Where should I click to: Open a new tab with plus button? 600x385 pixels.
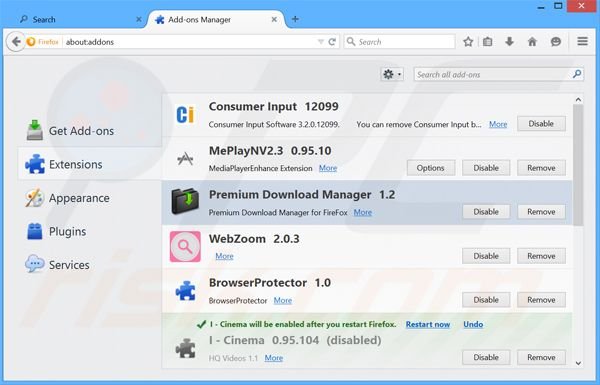tap(295, 19)
